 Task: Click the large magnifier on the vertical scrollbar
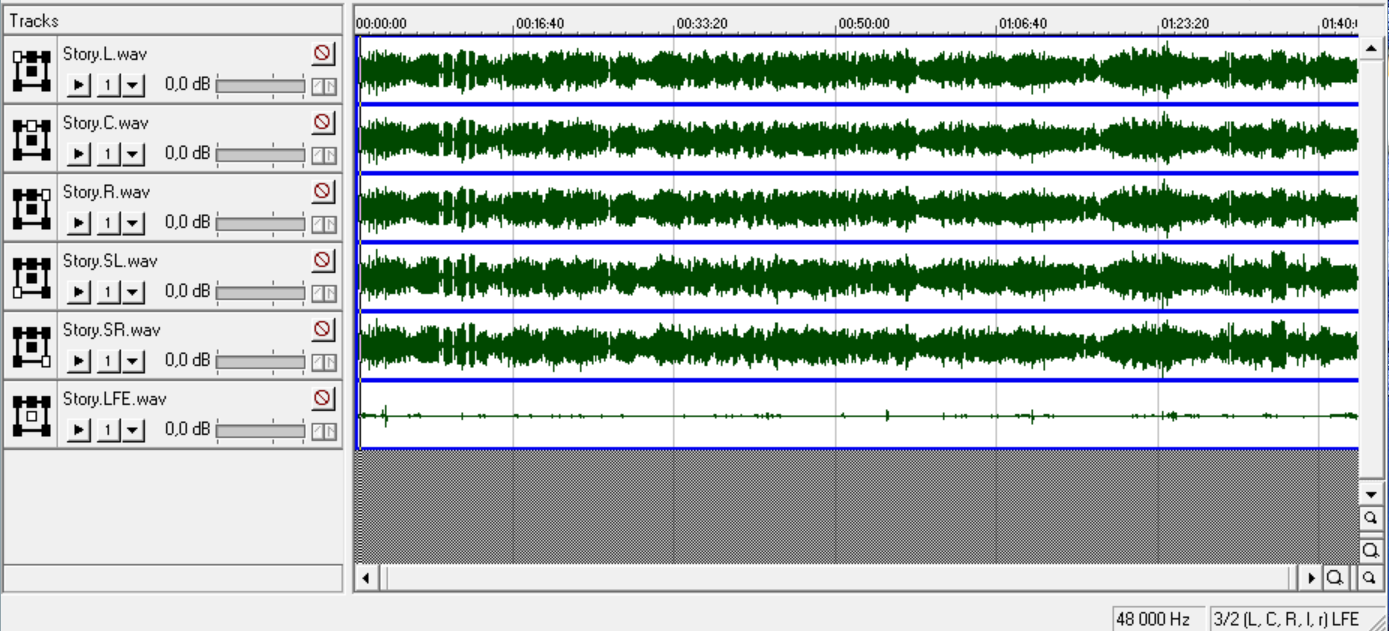(1370, 550)
